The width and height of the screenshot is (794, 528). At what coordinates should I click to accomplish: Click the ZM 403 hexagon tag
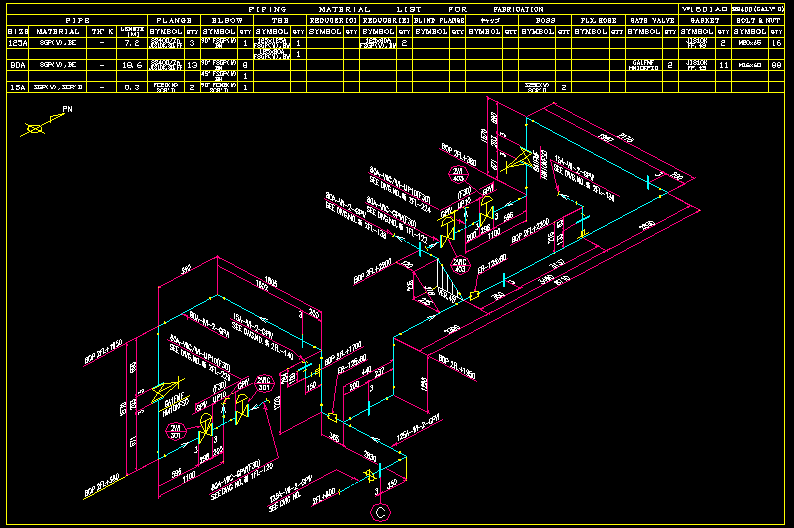pyautogui.click(x=458, y=175)
